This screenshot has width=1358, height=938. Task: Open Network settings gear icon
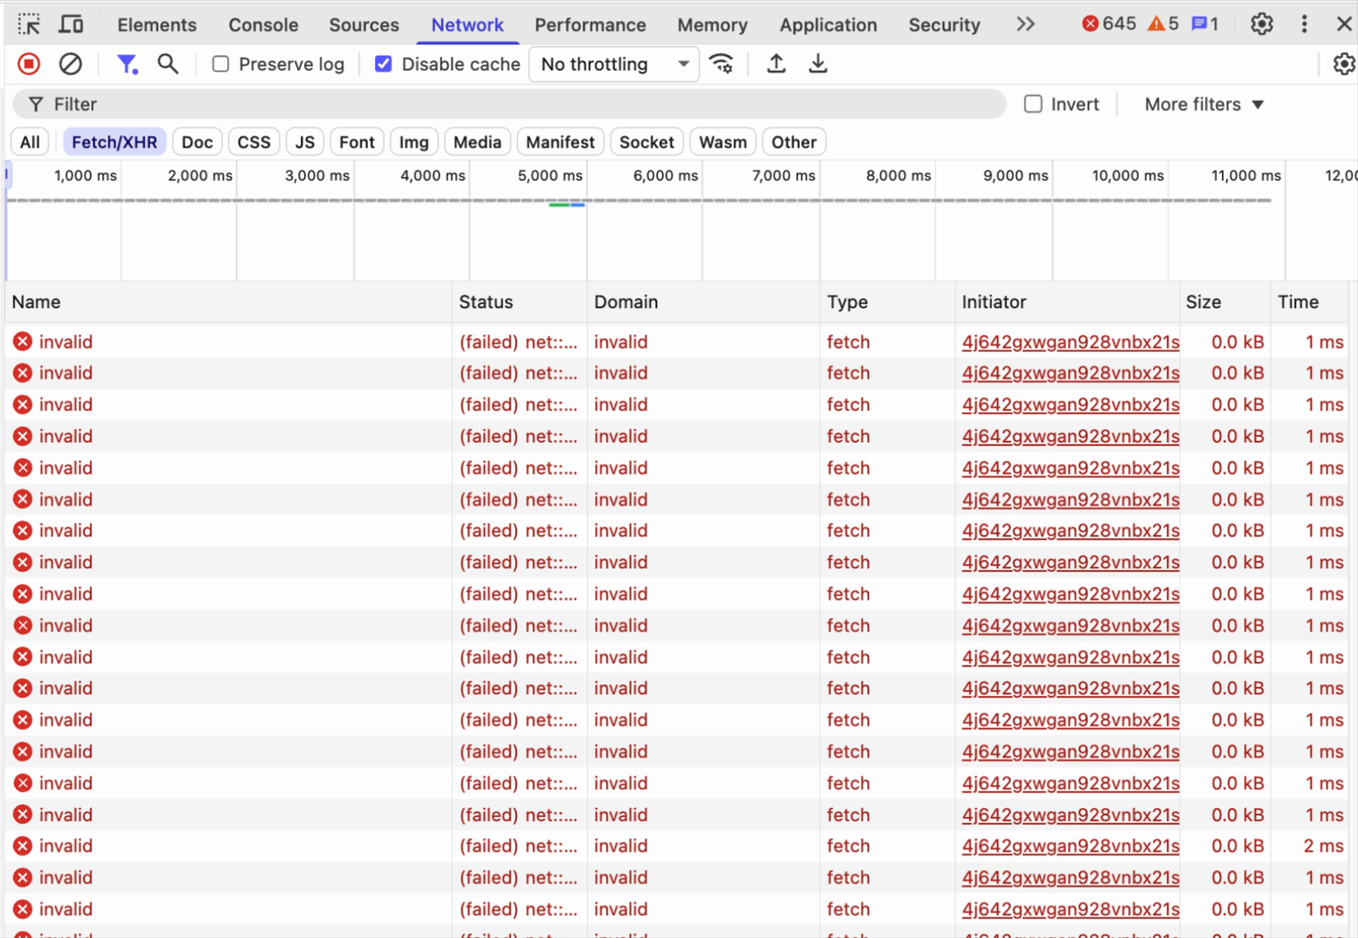point(1343,64)
